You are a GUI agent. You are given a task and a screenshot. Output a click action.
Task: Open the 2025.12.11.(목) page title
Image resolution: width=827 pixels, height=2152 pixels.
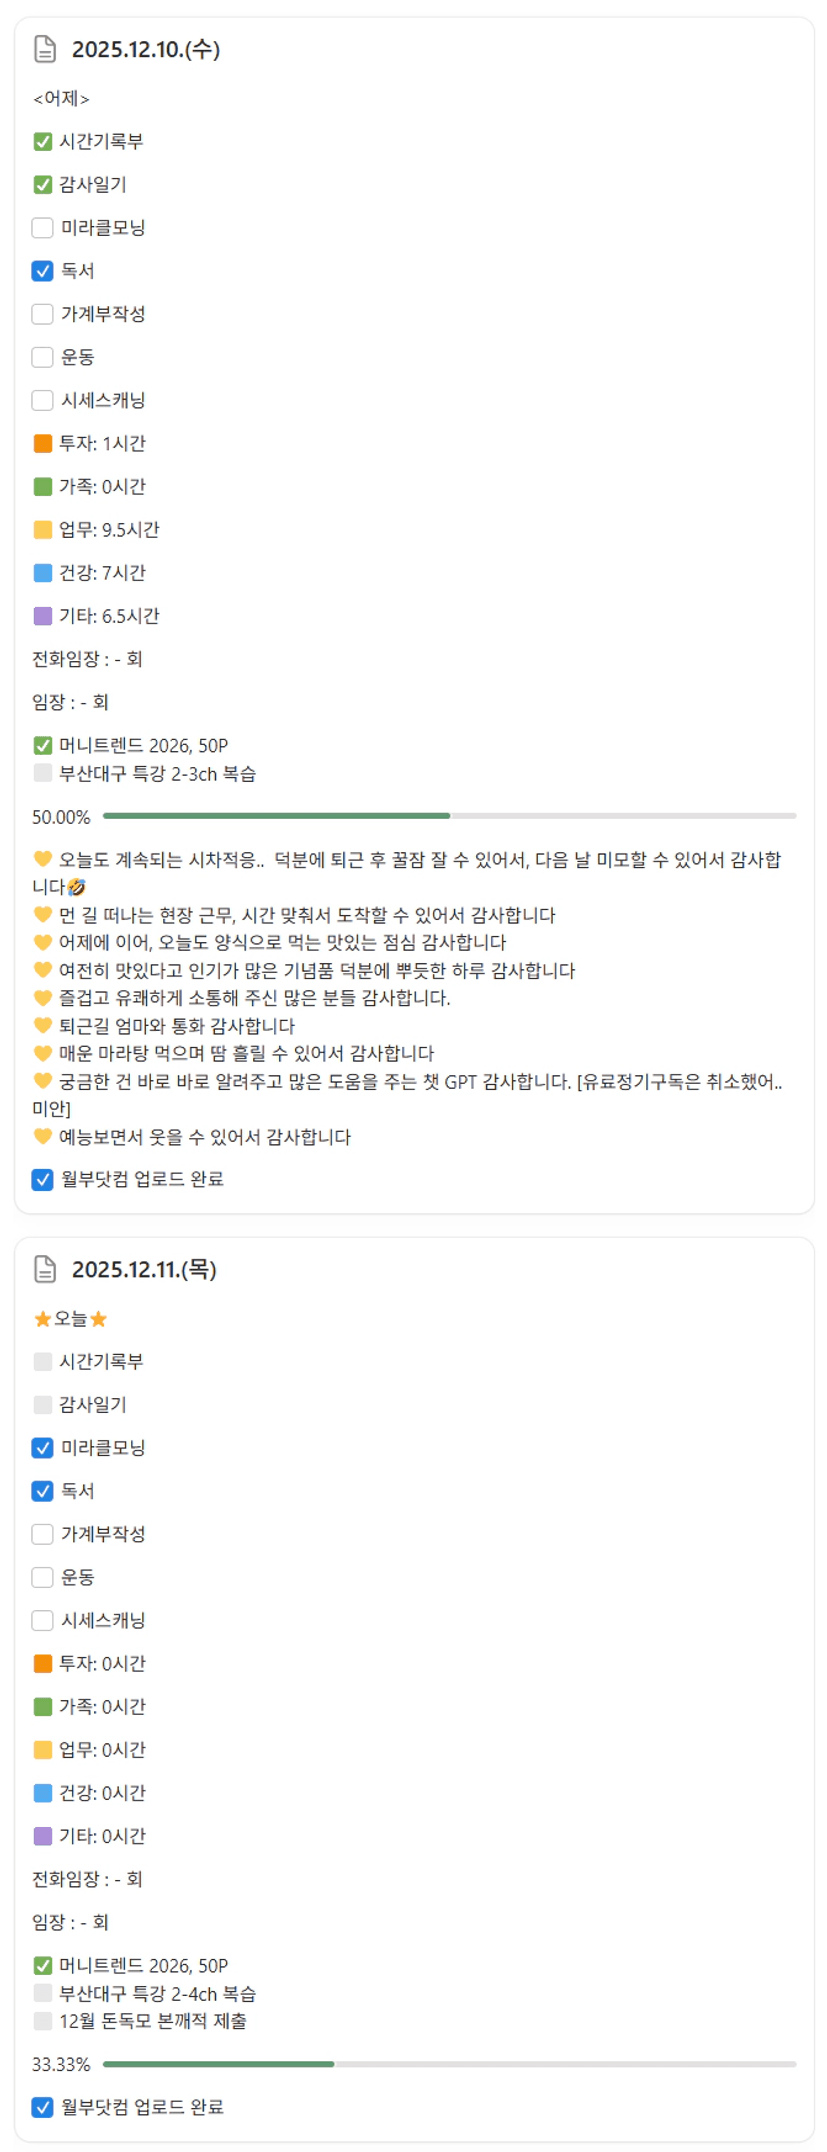(x=144, y=1269)
